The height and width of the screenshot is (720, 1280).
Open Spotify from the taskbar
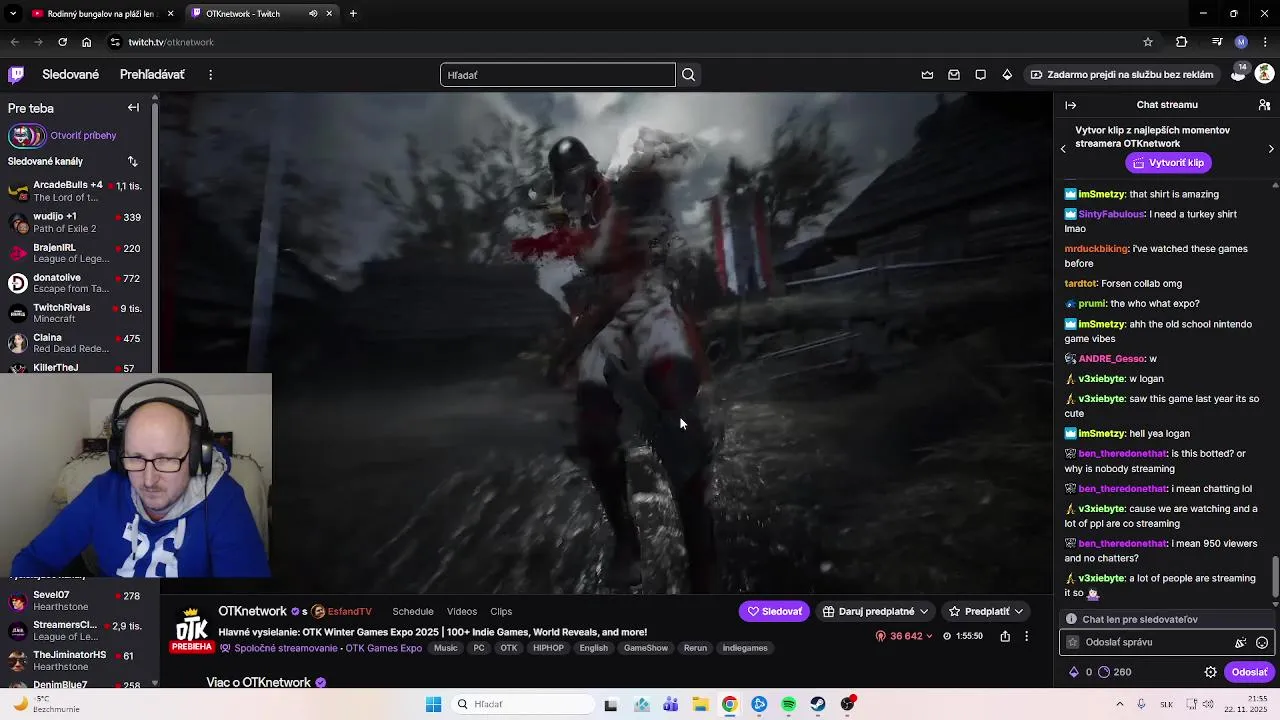click(789, 704)
